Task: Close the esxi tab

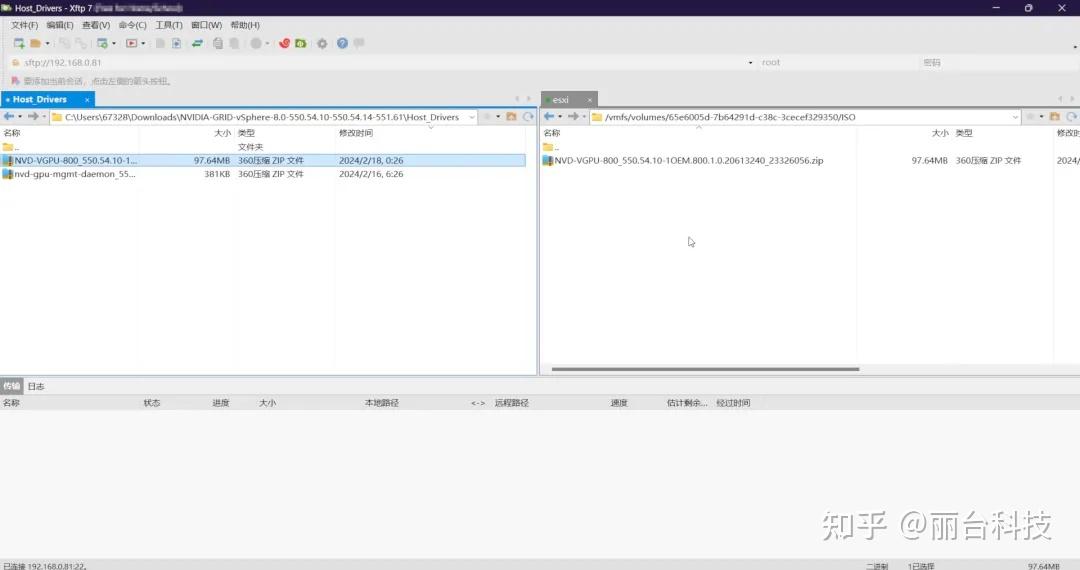Action: pos(590,100)
